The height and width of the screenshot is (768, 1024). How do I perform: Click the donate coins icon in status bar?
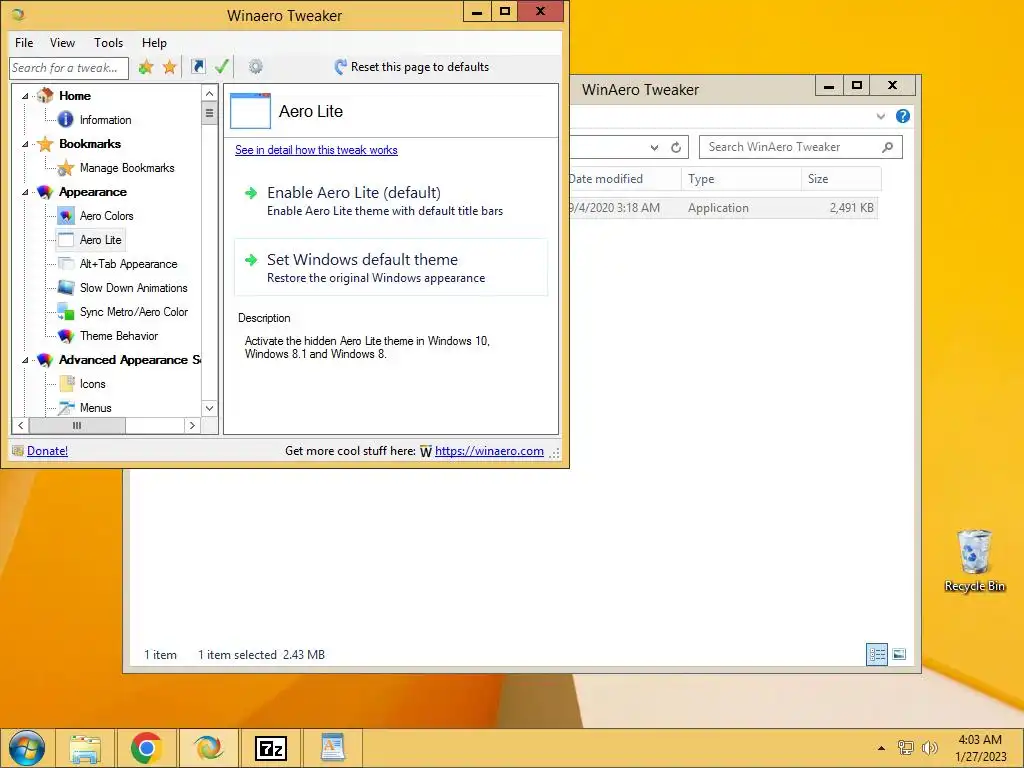(18, 451)
